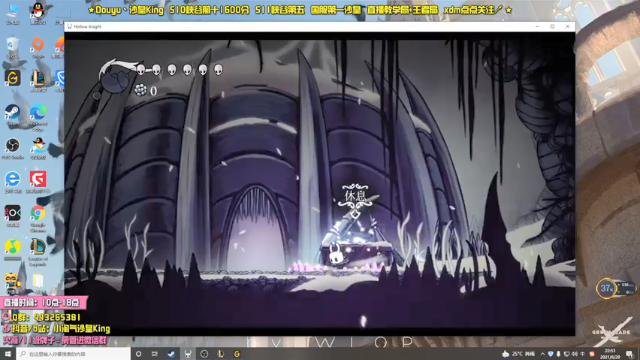The image size is (640, 360).
Task: Open Task View from the taskbar
Action: tap(155, 354)
